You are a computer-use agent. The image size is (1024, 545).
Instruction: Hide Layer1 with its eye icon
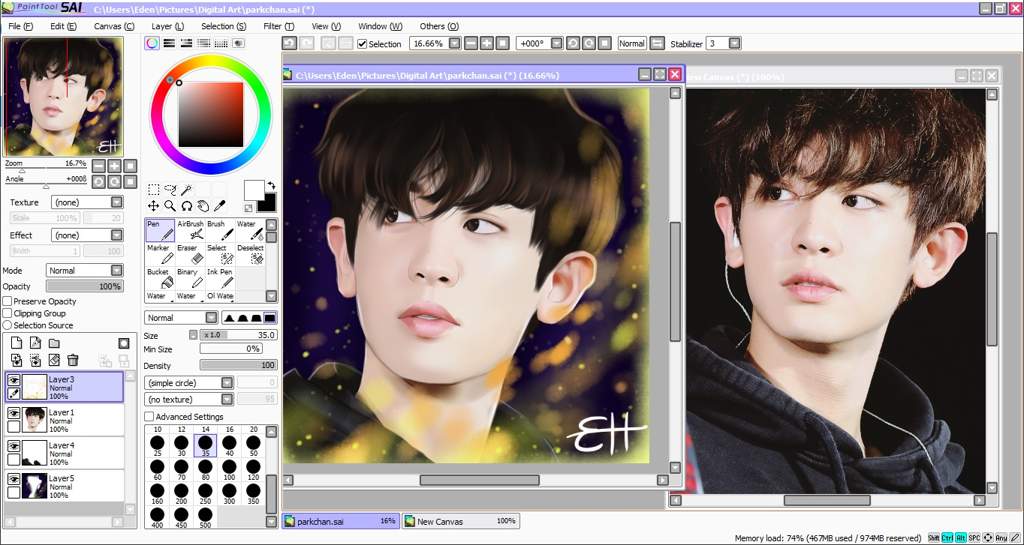point(13,413)
